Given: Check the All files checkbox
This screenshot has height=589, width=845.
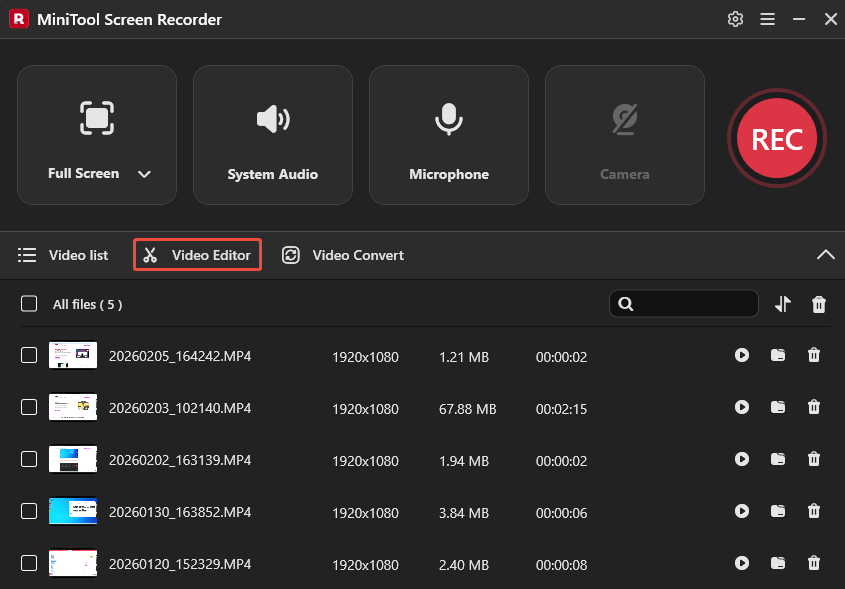Looking at the screenshot, I should [29, 303].
